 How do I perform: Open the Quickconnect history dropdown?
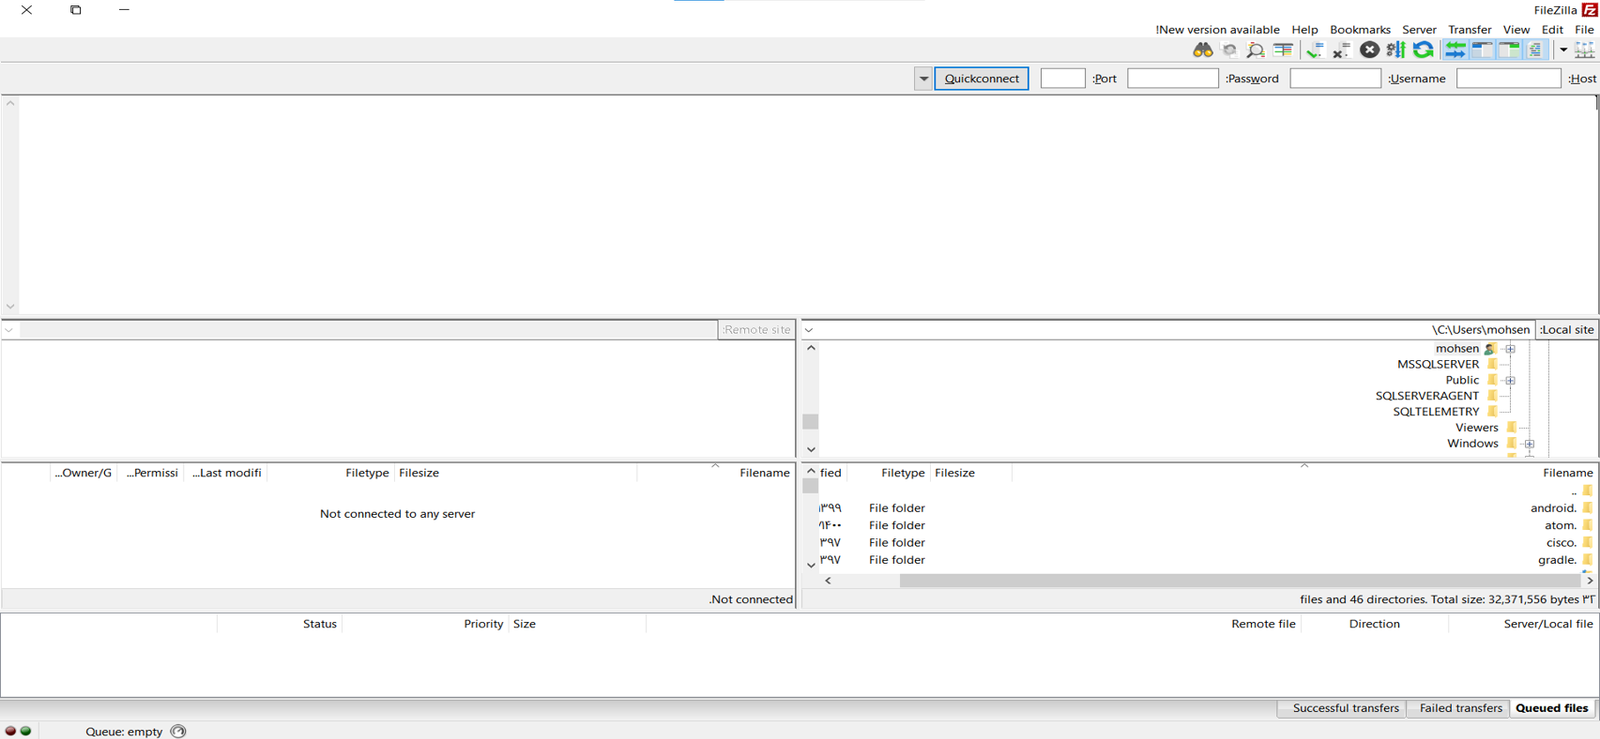tap(923, 78)
